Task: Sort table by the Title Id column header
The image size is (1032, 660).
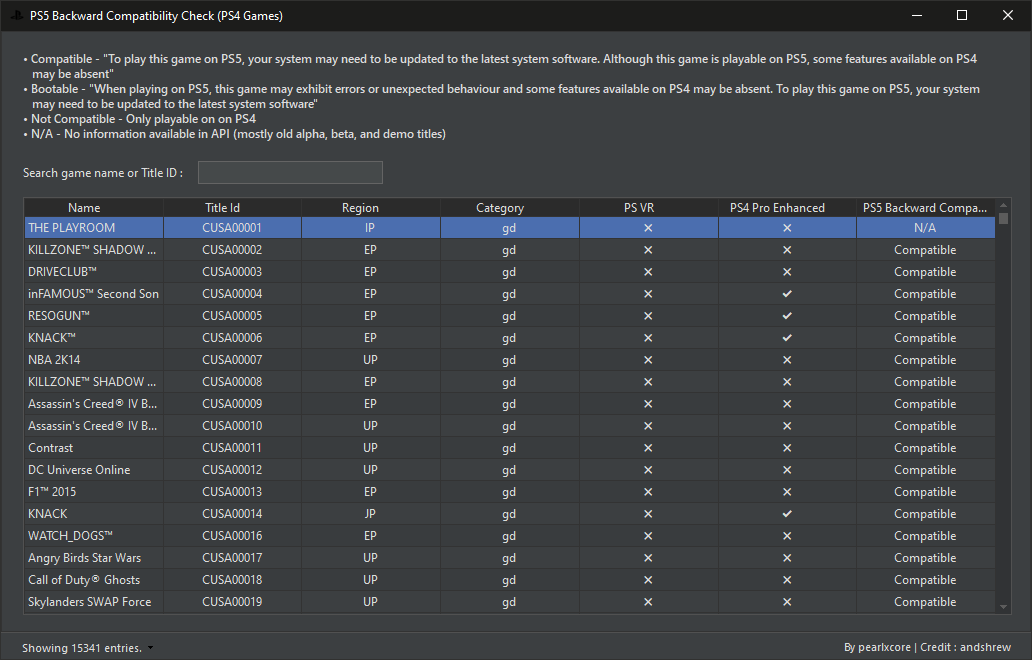Action: click(x=232, y=207)
